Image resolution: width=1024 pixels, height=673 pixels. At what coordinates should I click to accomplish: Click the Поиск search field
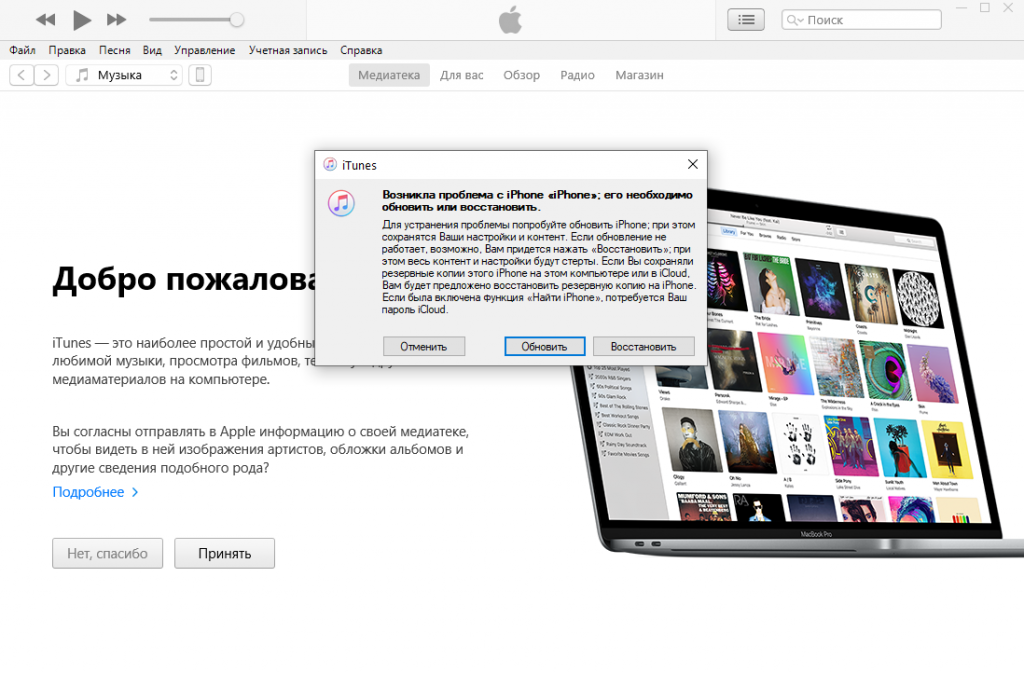coord(861,20)
